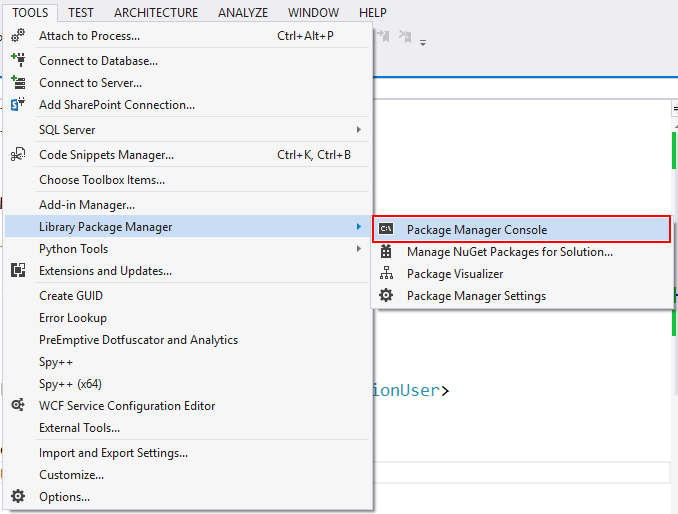Open the Options dialog
Viewport: 678px width, 514px height.
coord(64,497)
